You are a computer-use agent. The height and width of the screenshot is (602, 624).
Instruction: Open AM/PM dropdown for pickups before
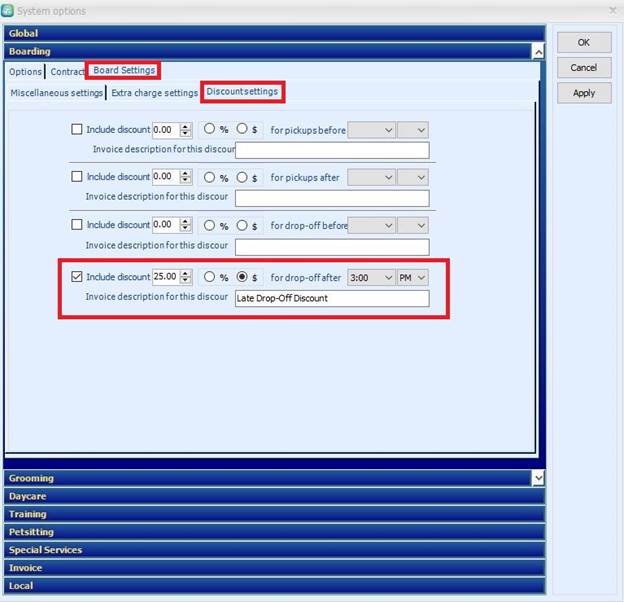coord(413,130)
